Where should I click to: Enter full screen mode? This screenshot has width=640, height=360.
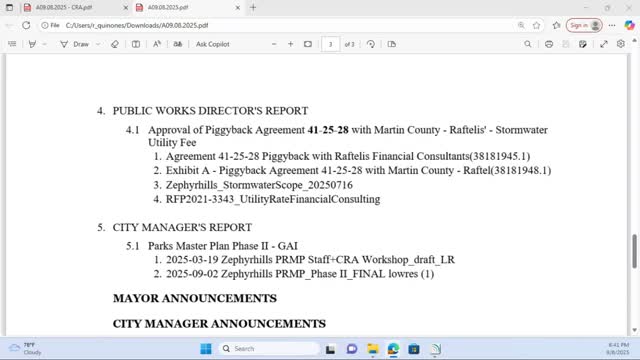(604, 44)
